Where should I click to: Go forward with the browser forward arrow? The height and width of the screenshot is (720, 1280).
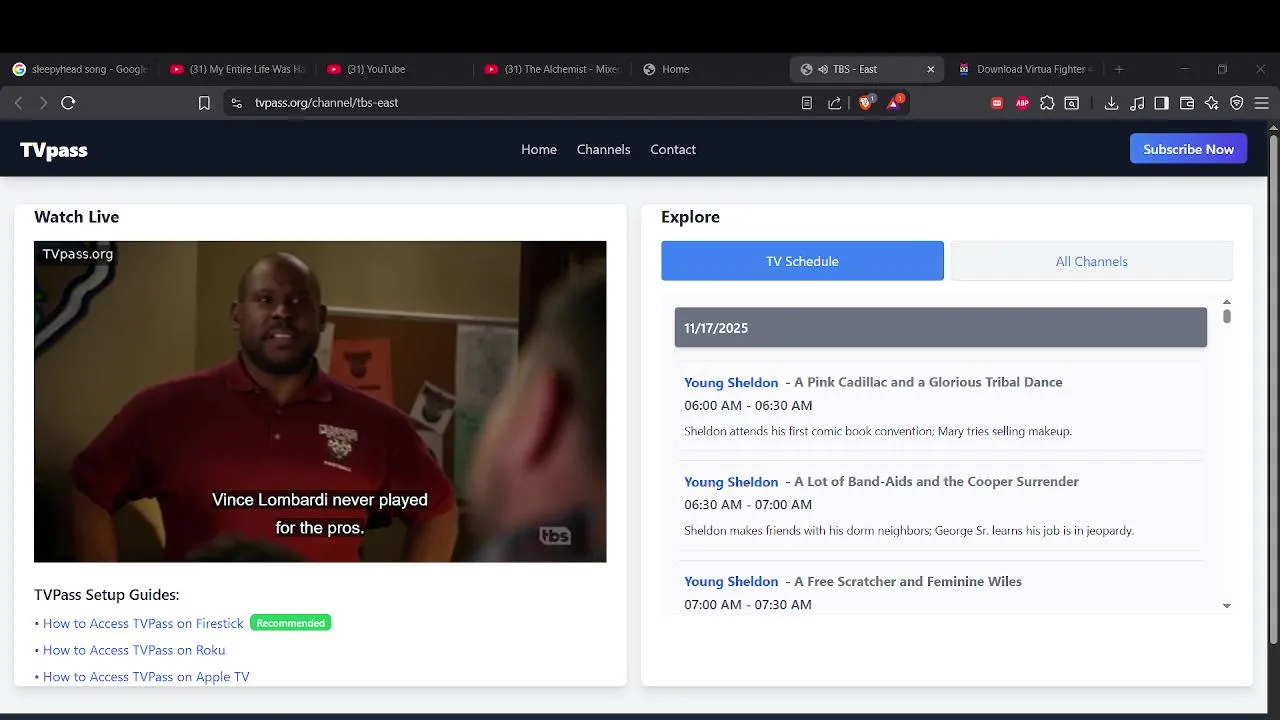click(43, 102)
